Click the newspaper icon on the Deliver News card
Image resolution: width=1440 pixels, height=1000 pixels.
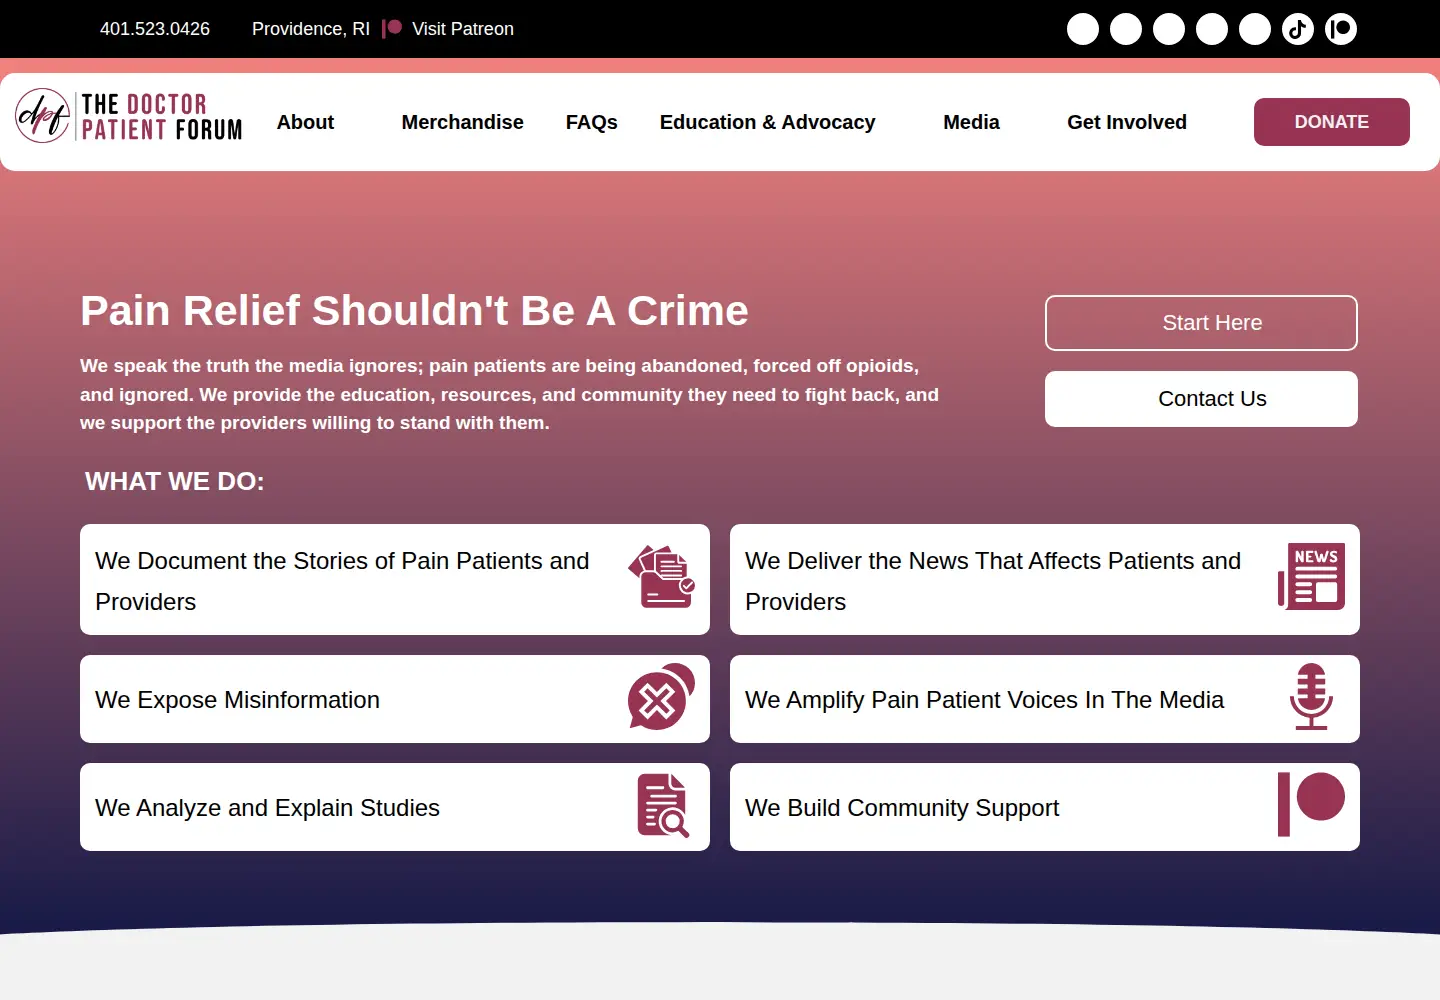coord(1312,576)
